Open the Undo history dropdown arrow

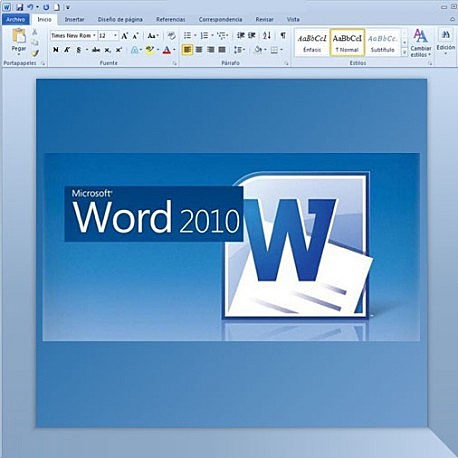(x=37, y=7)
